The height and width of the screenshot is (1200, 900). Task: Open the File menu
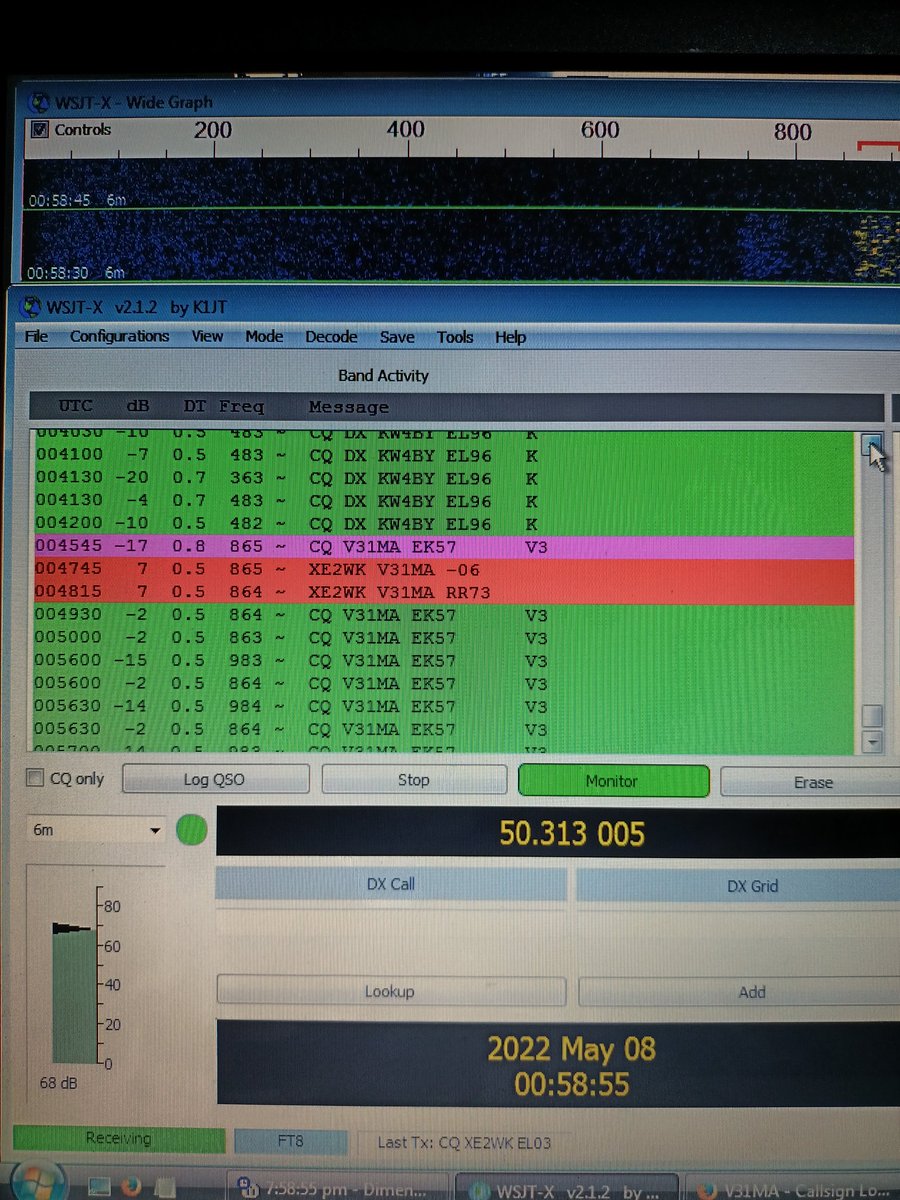[36, 337]
